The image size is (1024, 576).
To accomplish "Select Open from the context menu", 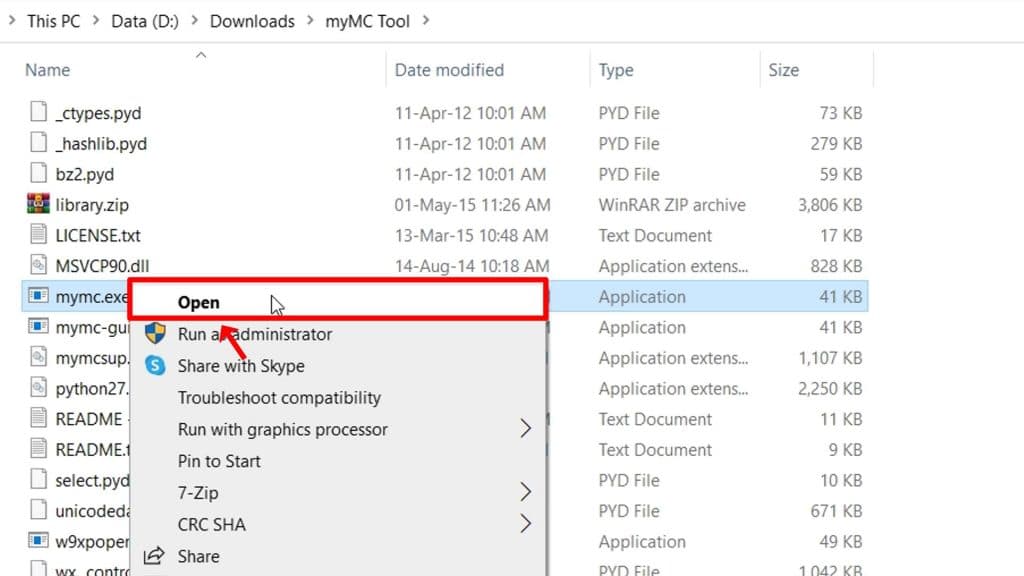I will pyautogui.click(x=199, y=302).
